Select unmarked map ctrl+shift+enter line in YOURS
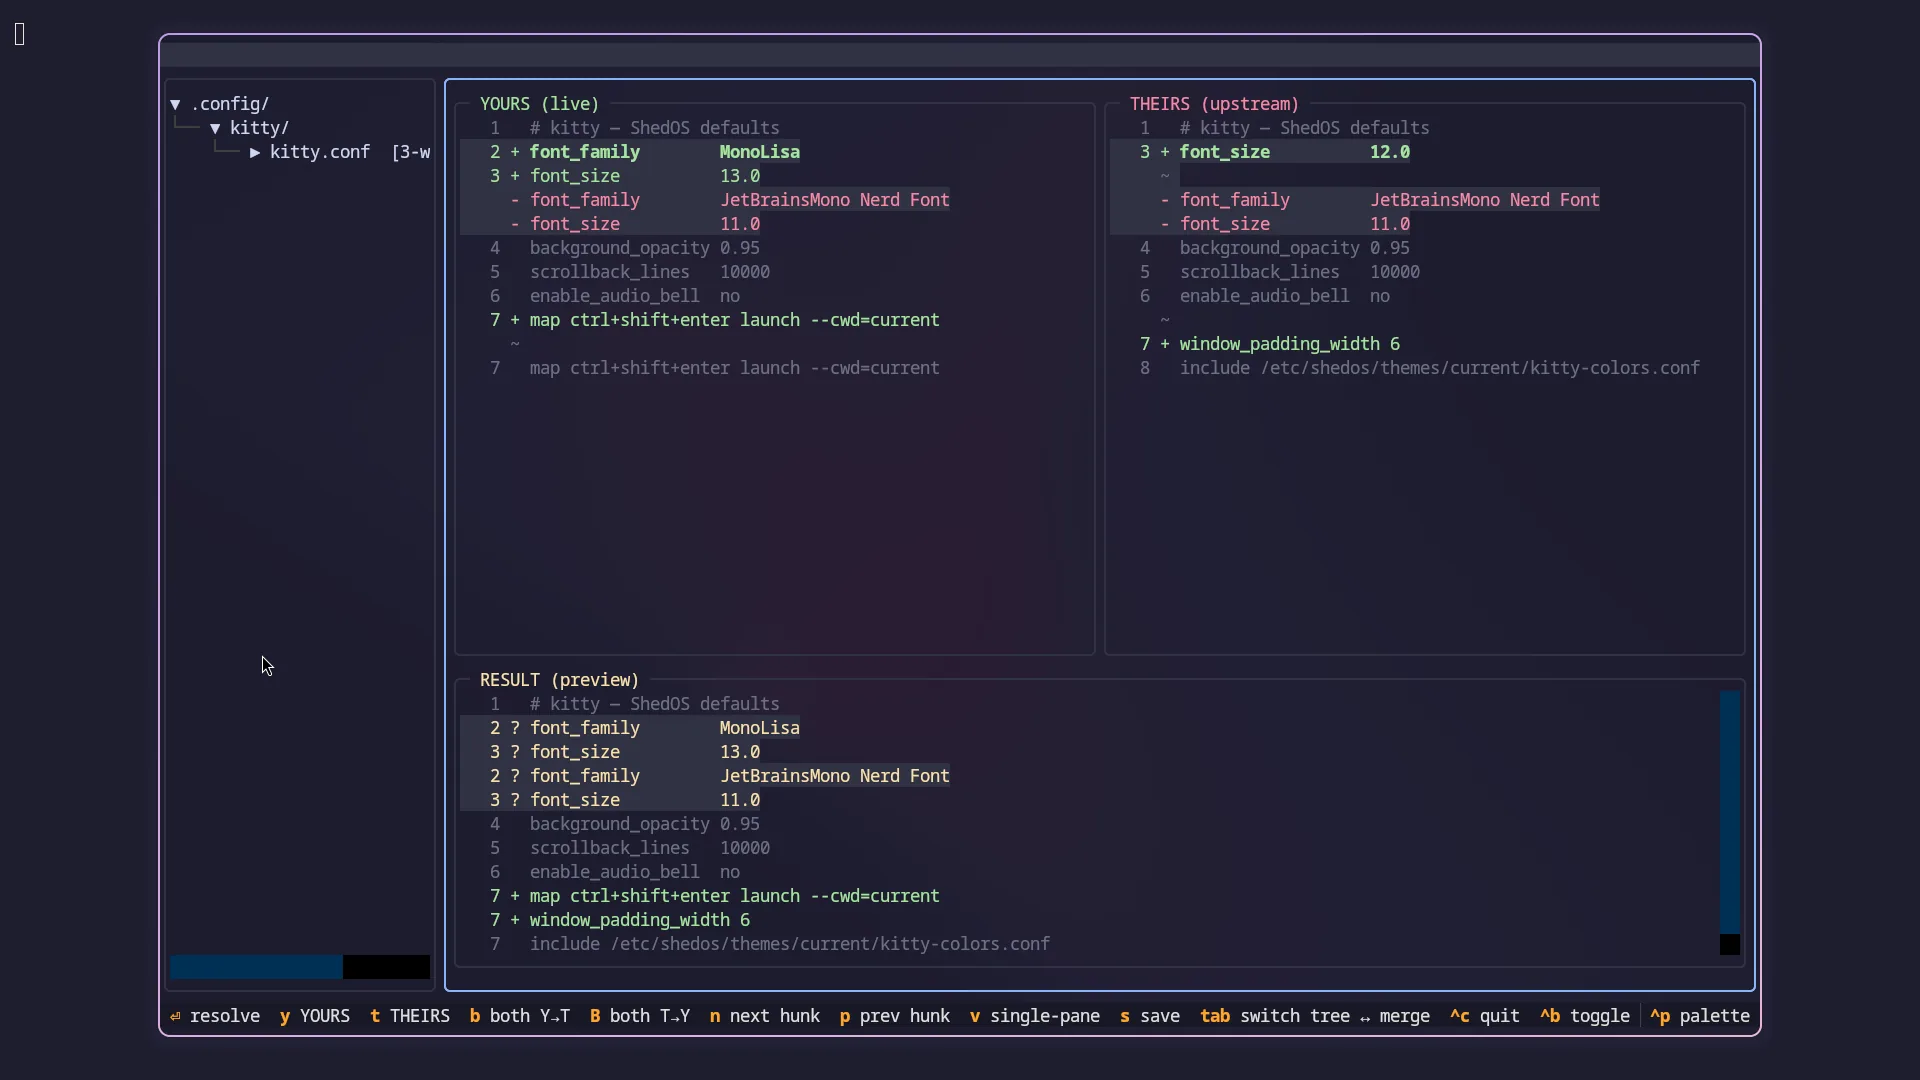Viewport: 1920px width, 1080px height. point(715,368)
